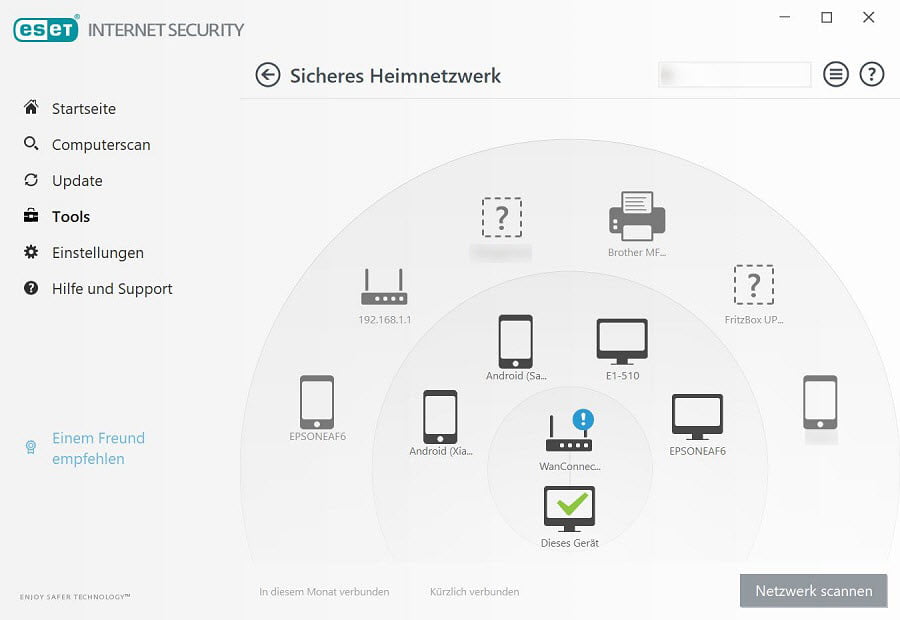The width and height of the screenshot is (900, 620).
Task: Select the EPSONEAF6 monitor device icon
Action: click(697, 417)
